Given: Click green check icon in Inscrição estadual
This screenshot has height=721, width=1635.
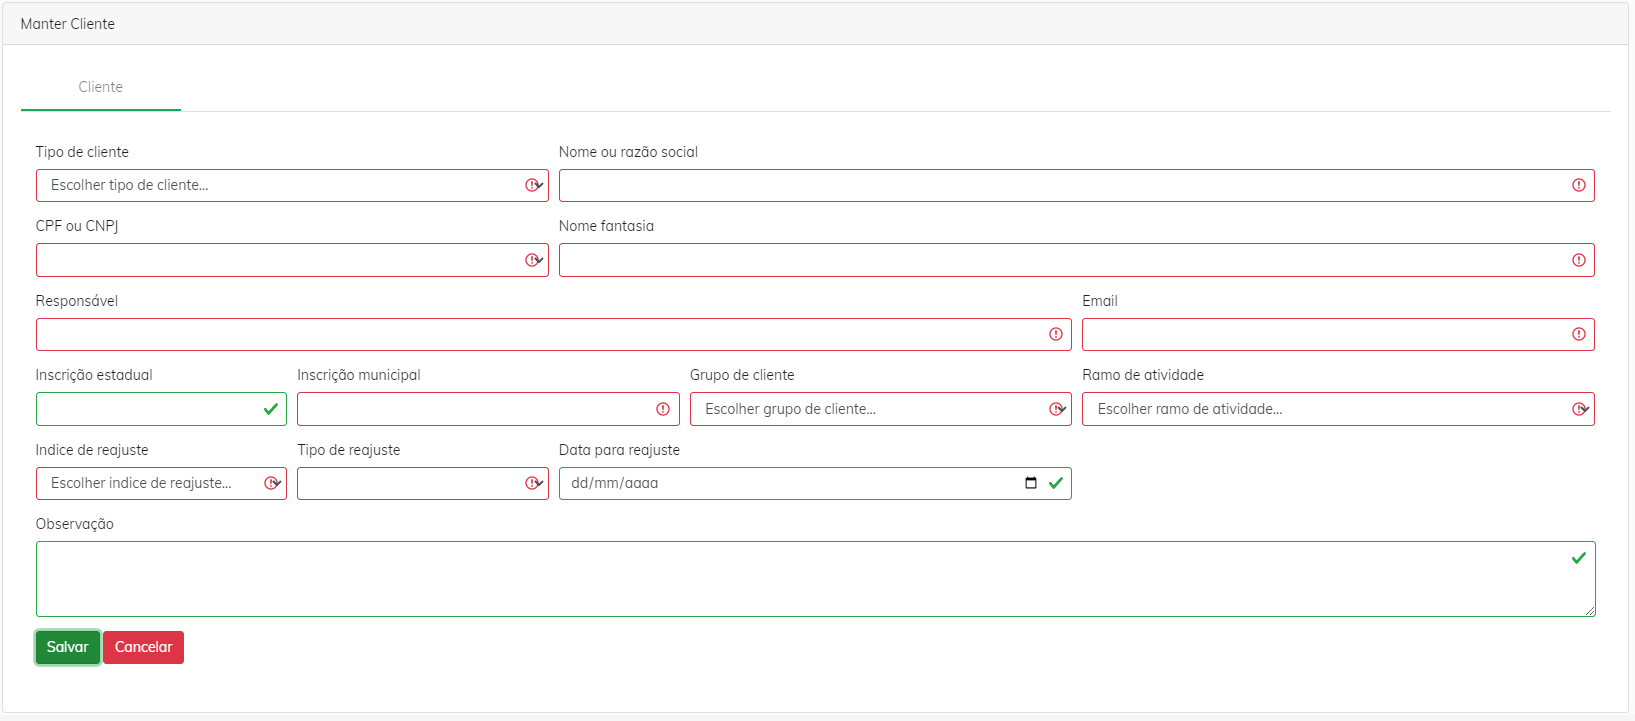Looking at the screenshot, I should point(271,409).
